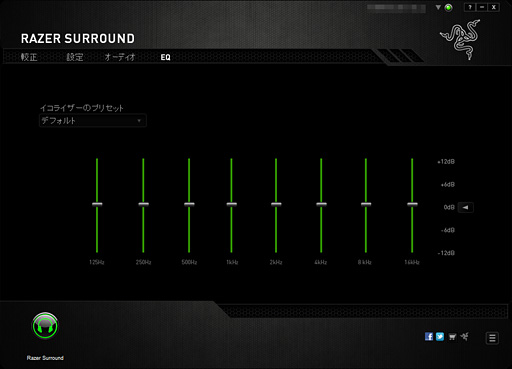The height and width of the screenshot is (369, 512).
Task: Click the 1kHz slider handle
Action: 231,204
